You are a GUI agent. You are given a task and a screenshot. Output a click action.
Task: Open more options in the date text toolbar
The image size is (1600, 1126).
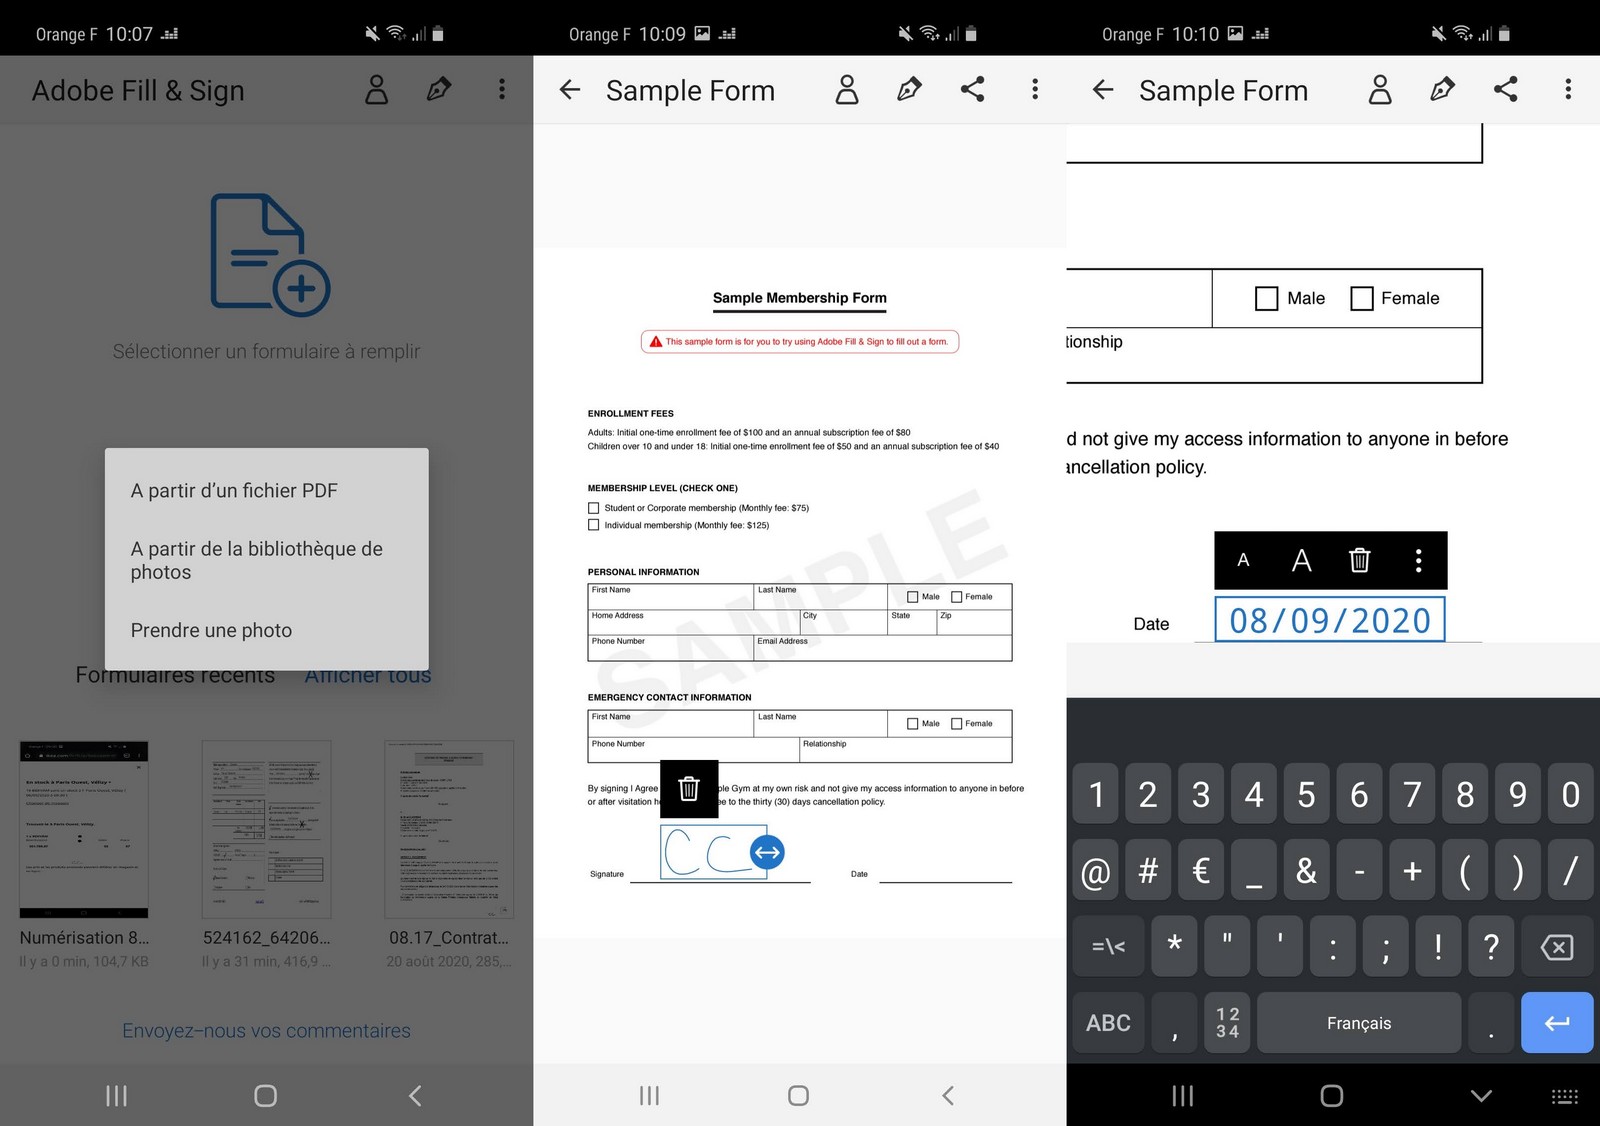[x=1418, y=560]
